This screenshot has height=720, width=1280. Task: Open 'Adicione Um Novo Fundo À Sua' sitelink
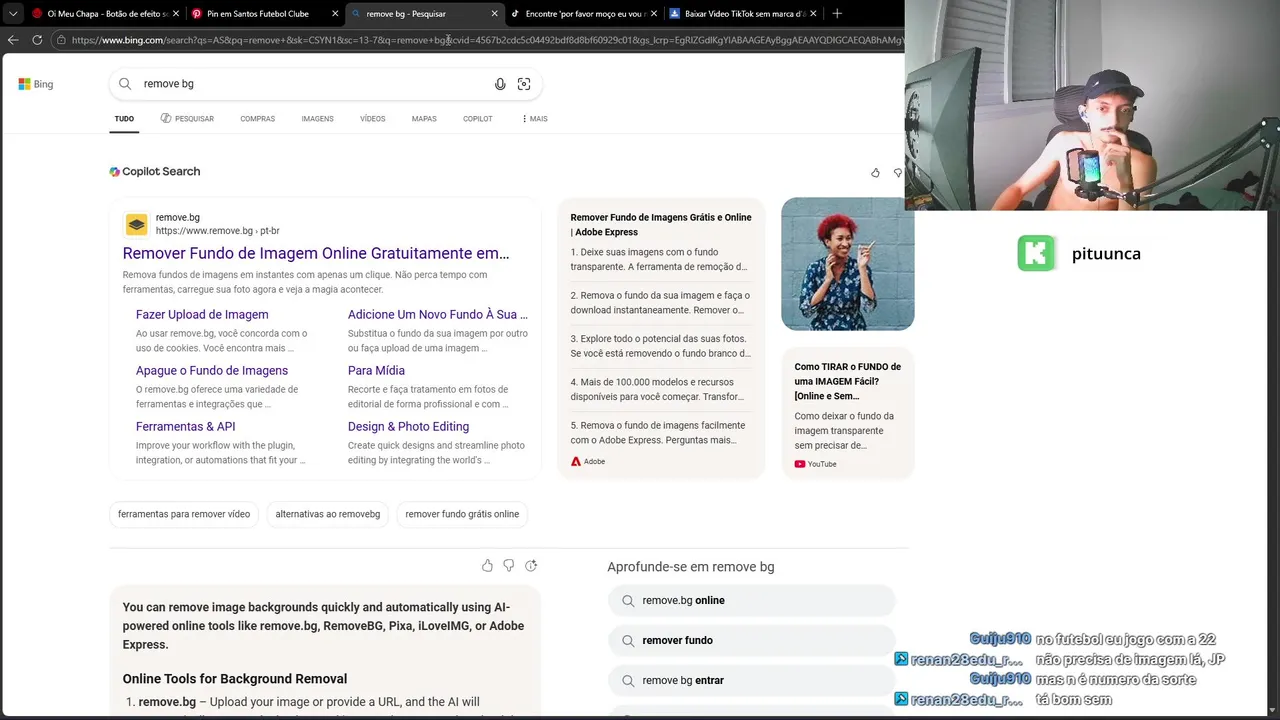pyautogui.click(x=438, y=314)
